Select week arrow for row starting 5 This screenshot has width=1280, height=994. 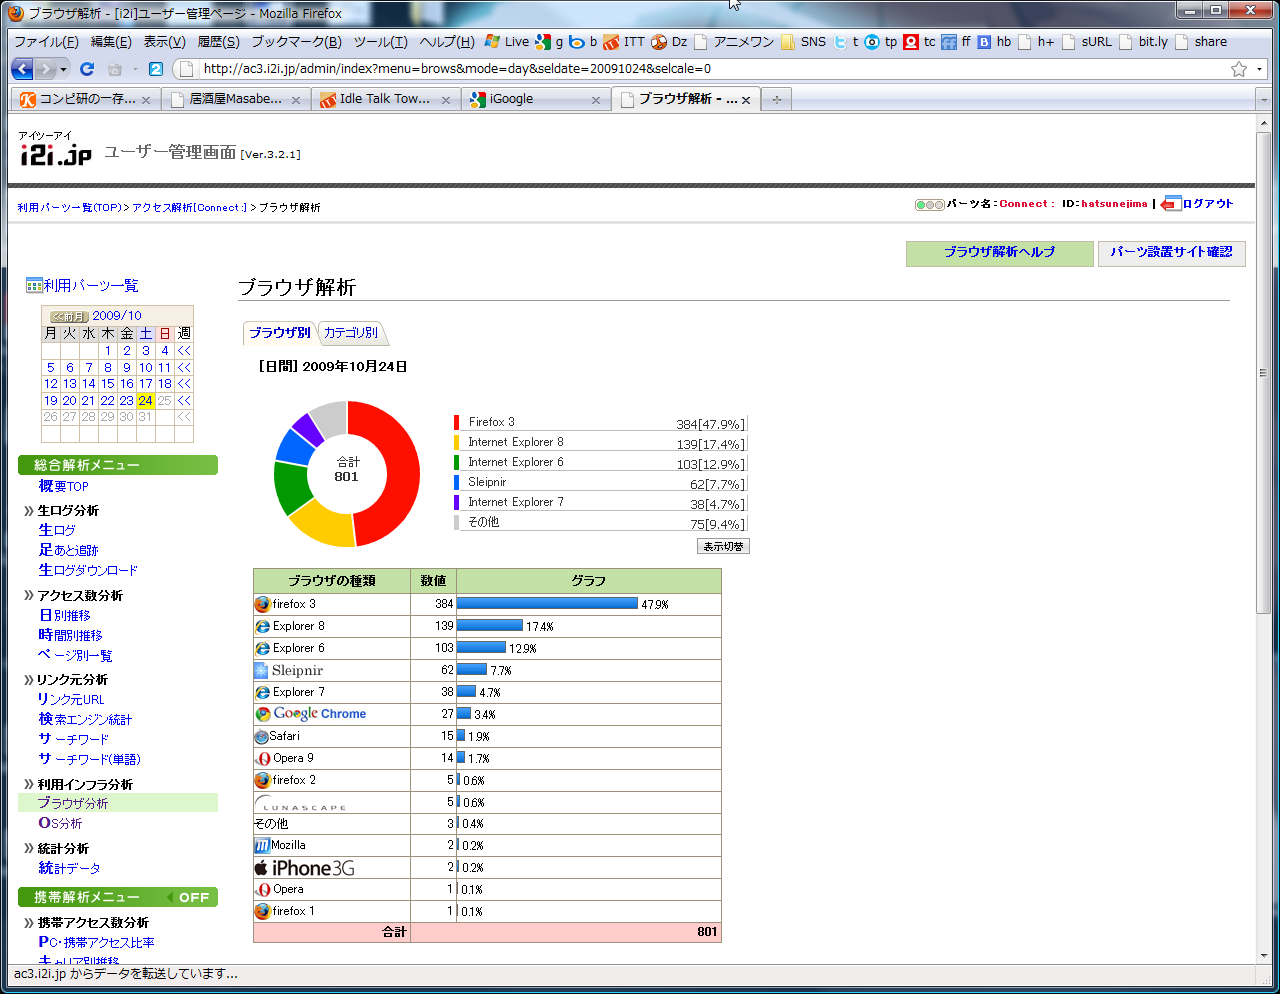pyautogui.click(x=184, y=367)
